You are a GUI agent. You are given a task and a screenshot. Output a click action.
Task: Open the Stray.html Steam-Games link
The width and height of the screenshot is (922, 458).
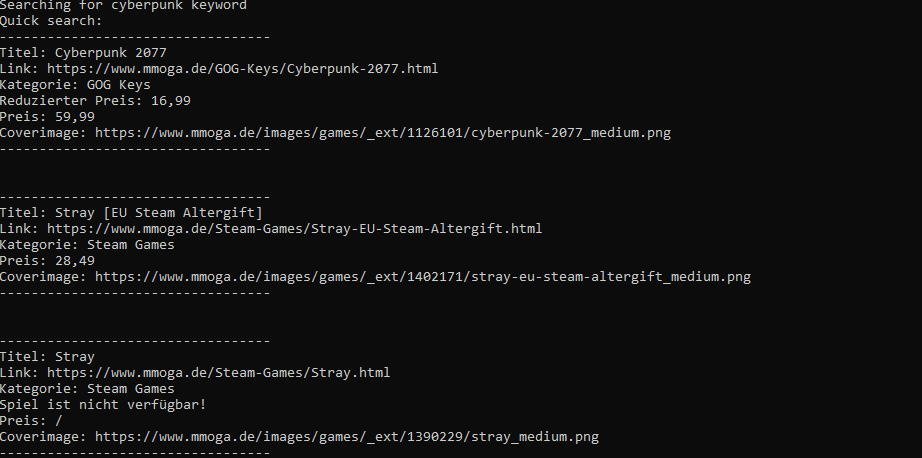(219, 373)
